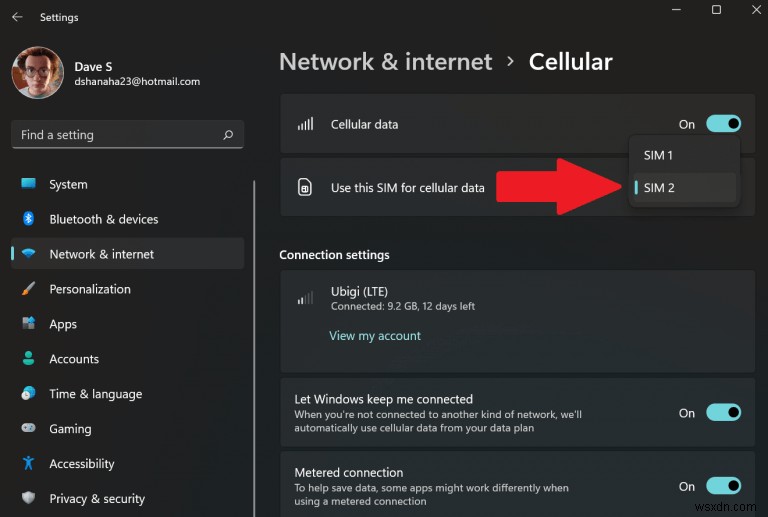Toggle the Metered connection switch
Screen dimensions: 768x517
(x=723, y=486)
